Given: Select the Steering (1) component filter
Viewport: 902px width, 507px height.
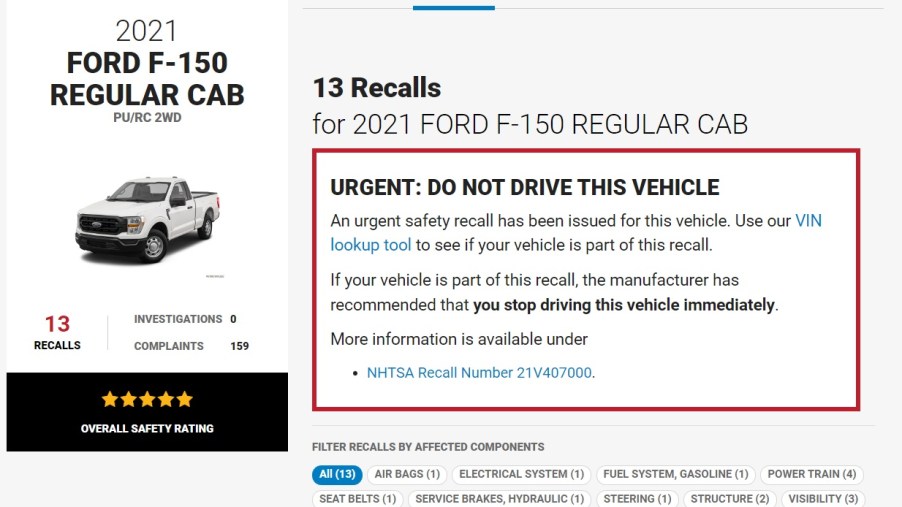Looking at the screenshot, I should [637, 498].
